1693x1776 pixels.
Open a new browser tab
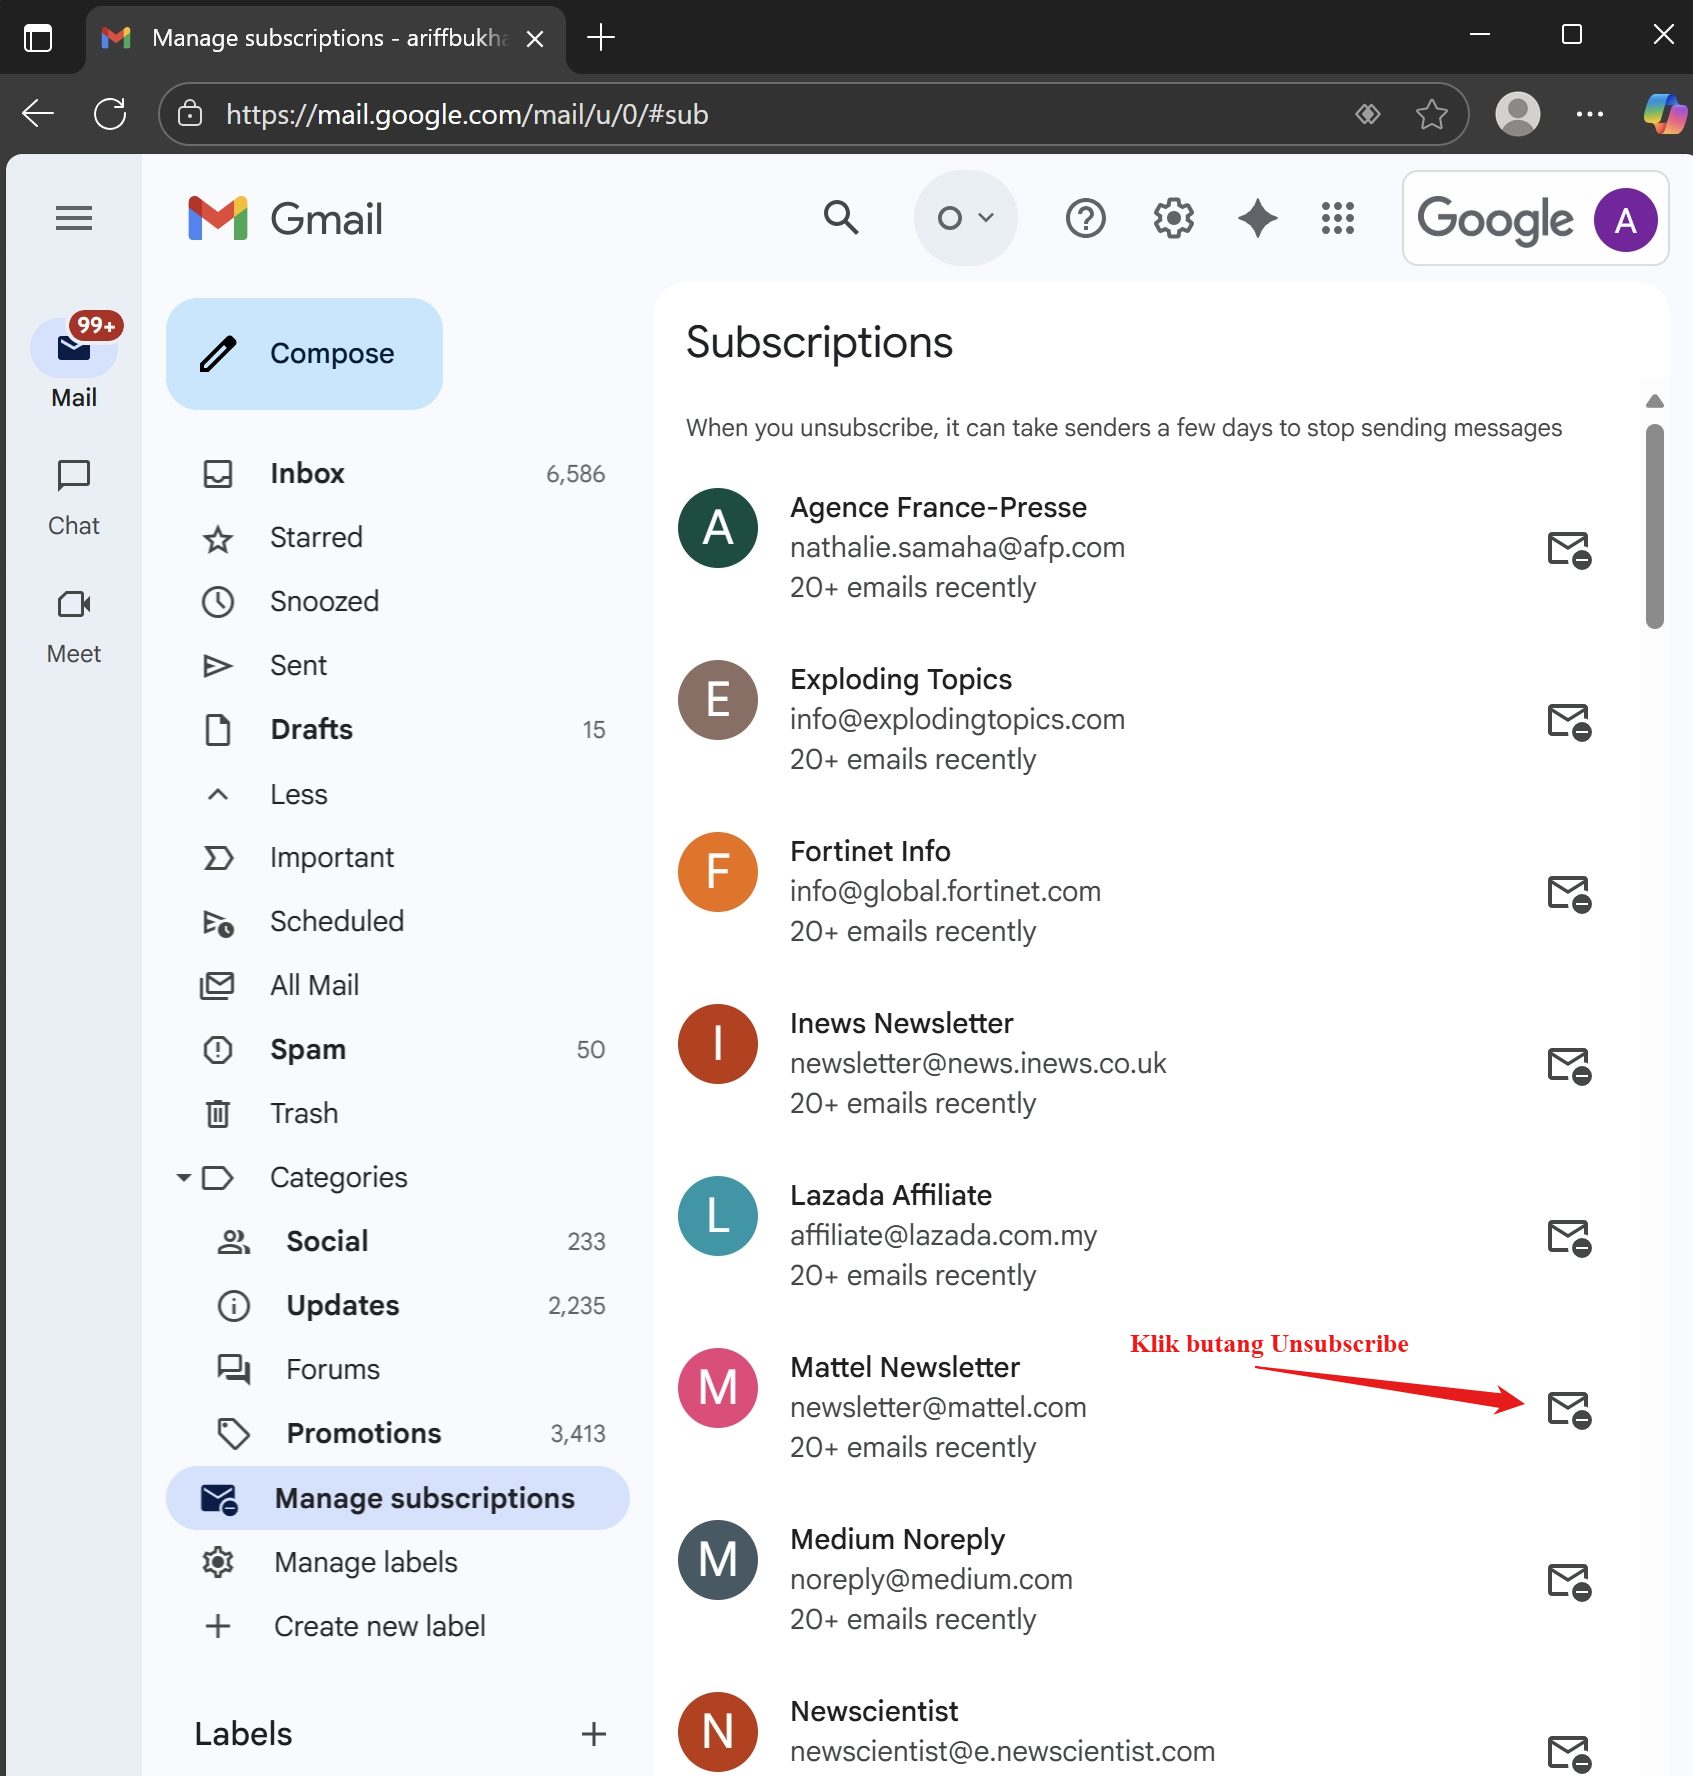[x=601, y=38]
